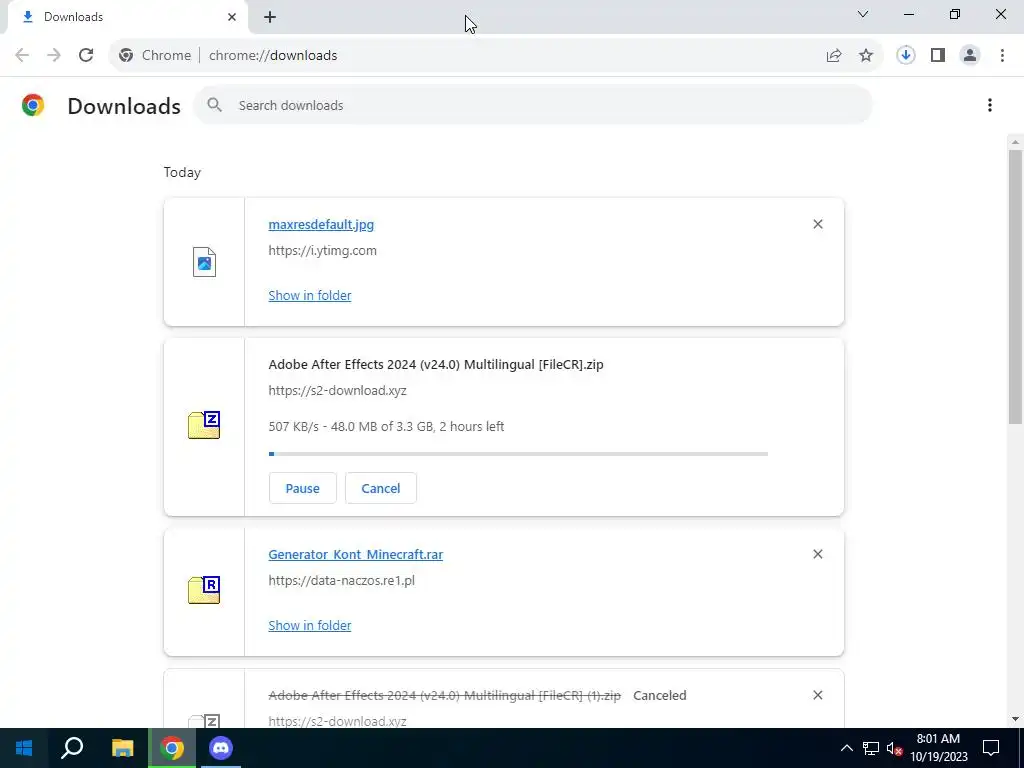The image size is (1024, 768).
Task: Click the scrollbar up arrow
Action: [1015, 142]
